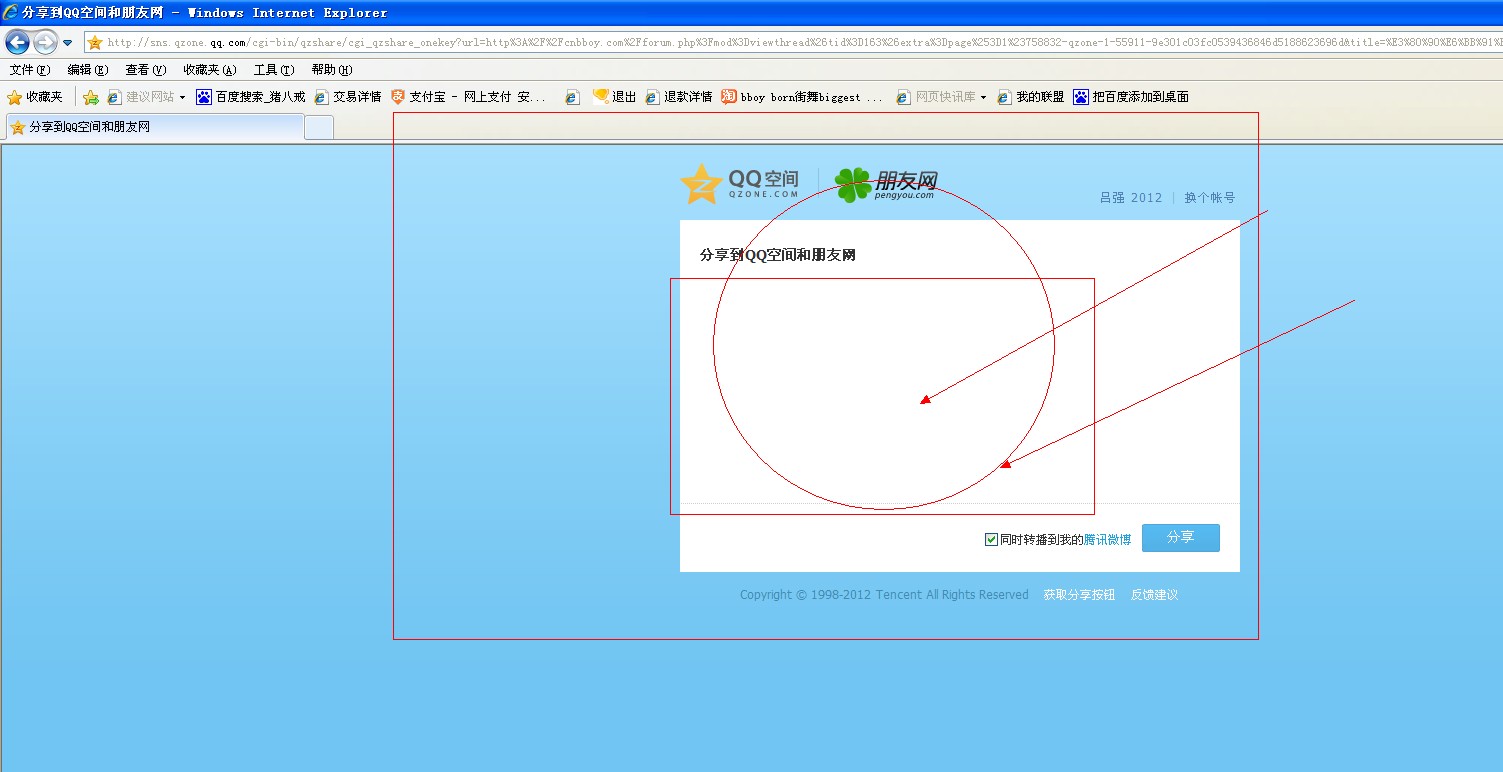This screenshot has width=1503, height=772.
Task: Open the bboy born街舞 bookmark
Action: [802, 97]
